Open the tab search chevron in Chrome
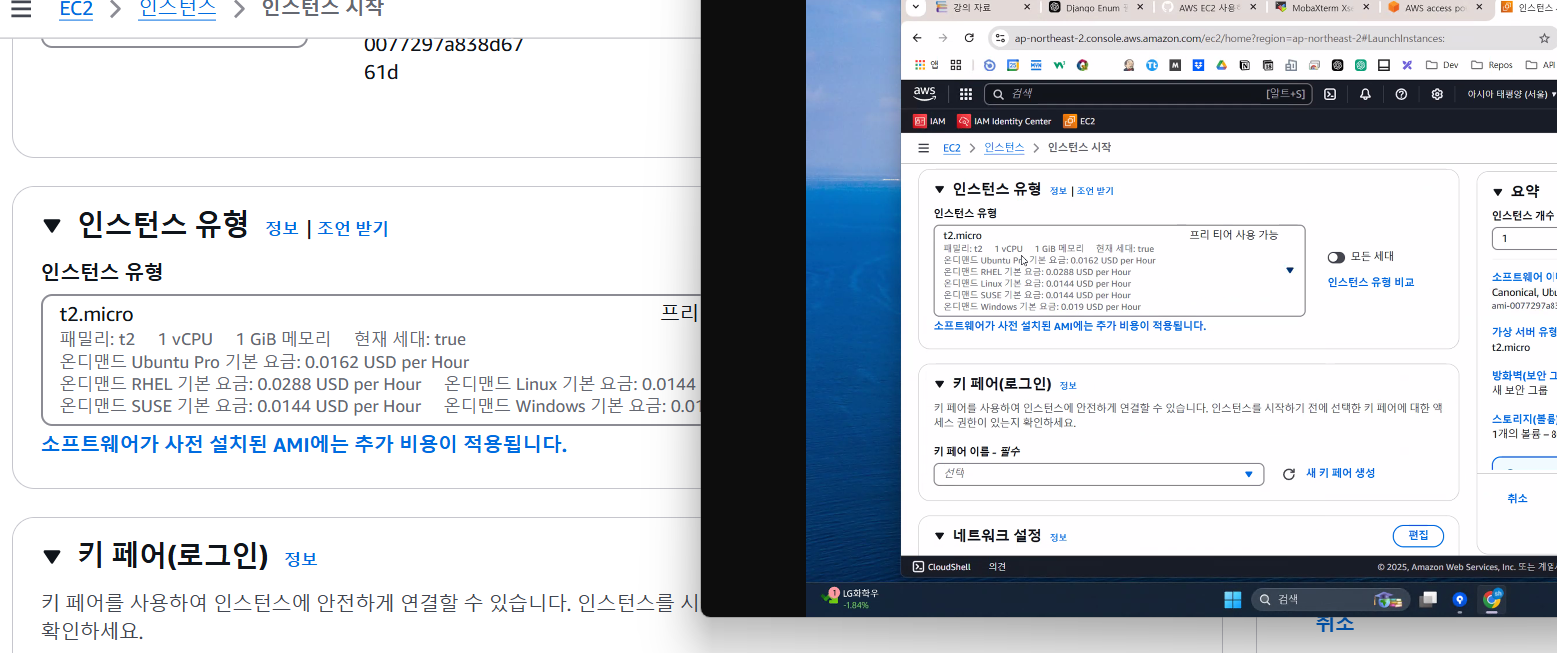Screen dimensions: 1557x653 [915, 7]
